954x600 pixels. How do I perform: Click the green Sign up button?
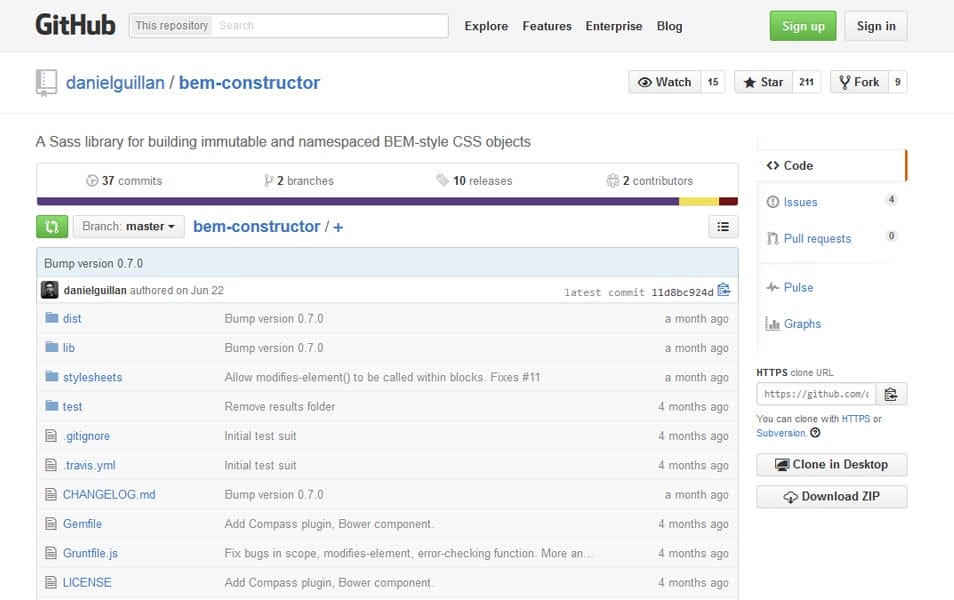pos(803,26)
